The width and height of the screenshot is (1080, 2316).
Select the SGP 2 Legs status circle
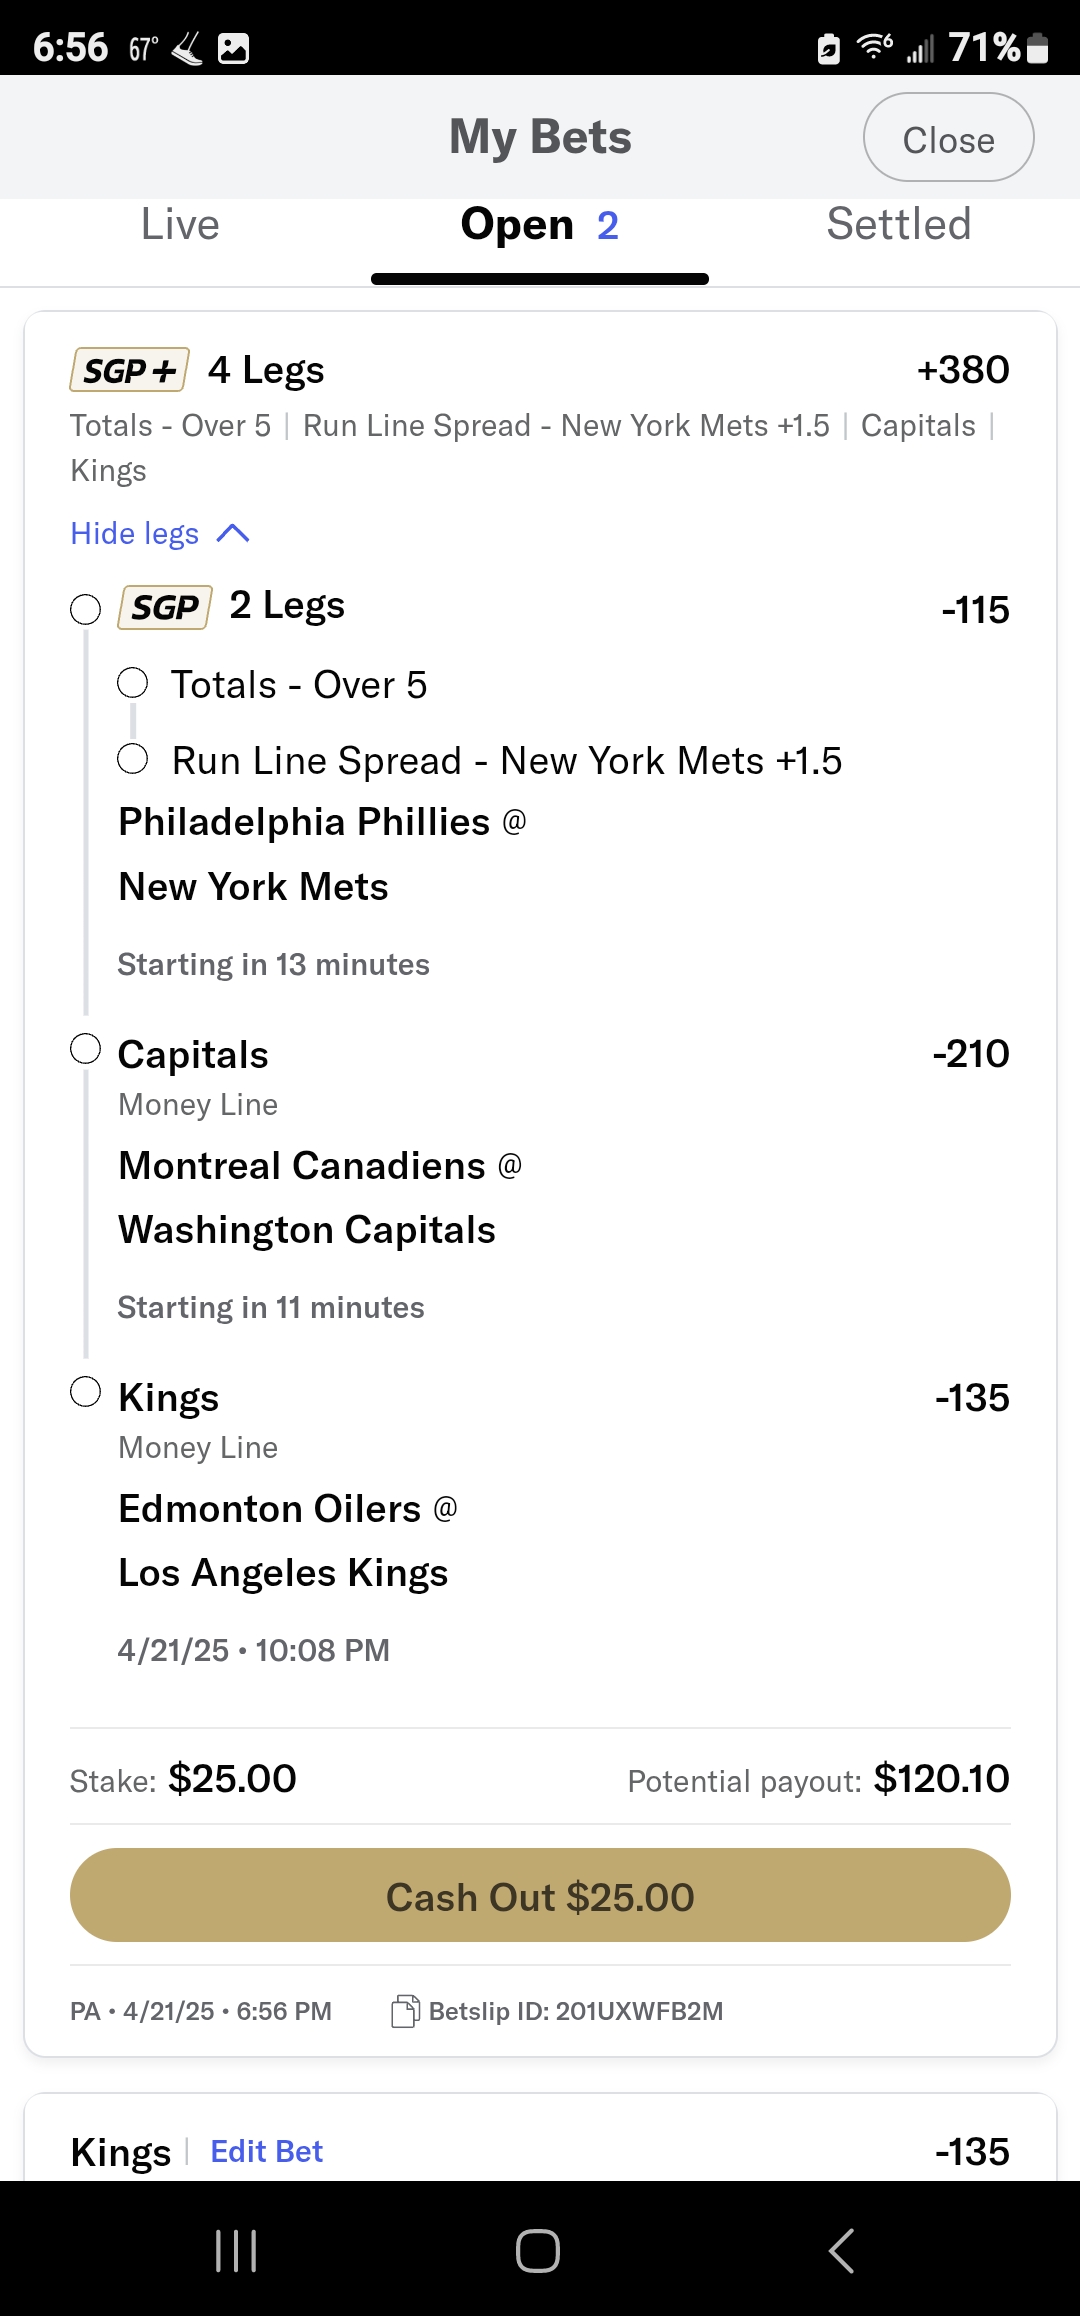tap(86, 609)
